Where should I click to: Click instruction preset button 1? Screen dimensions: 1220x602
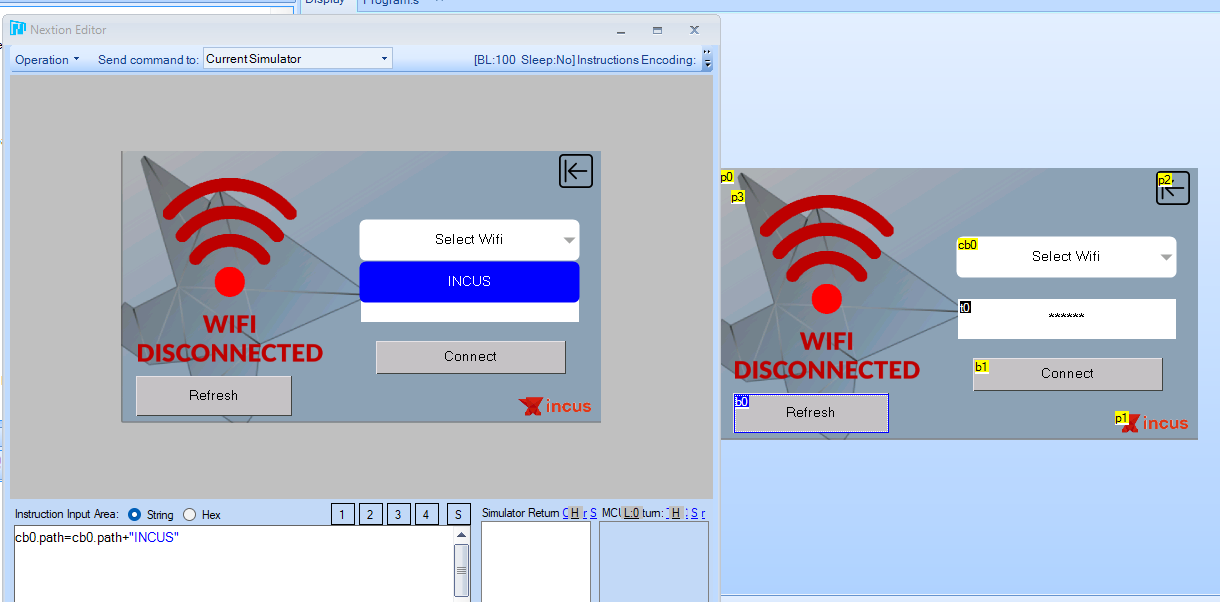coord(342,514)
